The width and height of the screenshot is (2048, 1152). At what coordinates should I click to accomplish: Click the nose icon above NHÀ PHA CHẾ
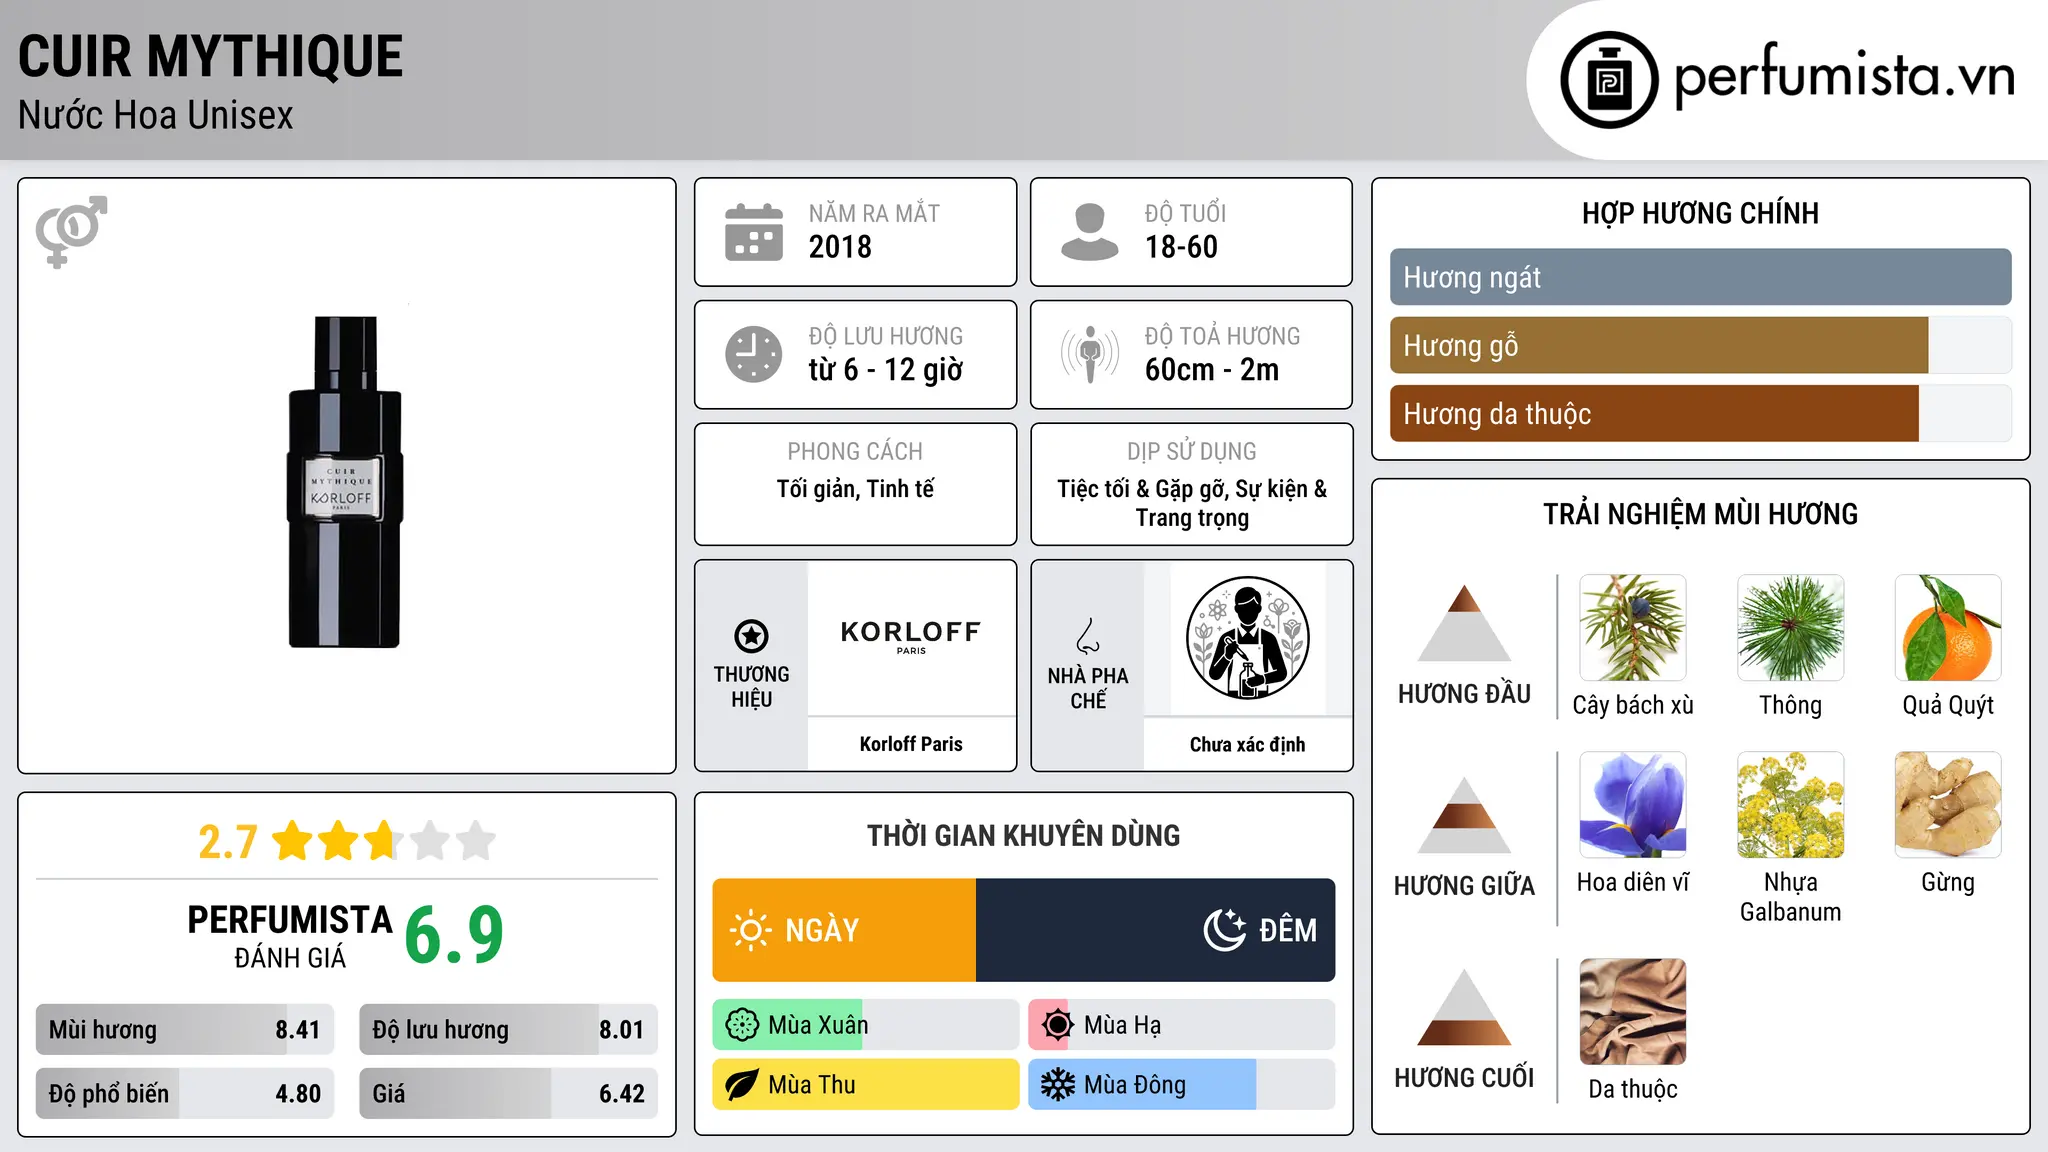click(x=1088, y=636)
